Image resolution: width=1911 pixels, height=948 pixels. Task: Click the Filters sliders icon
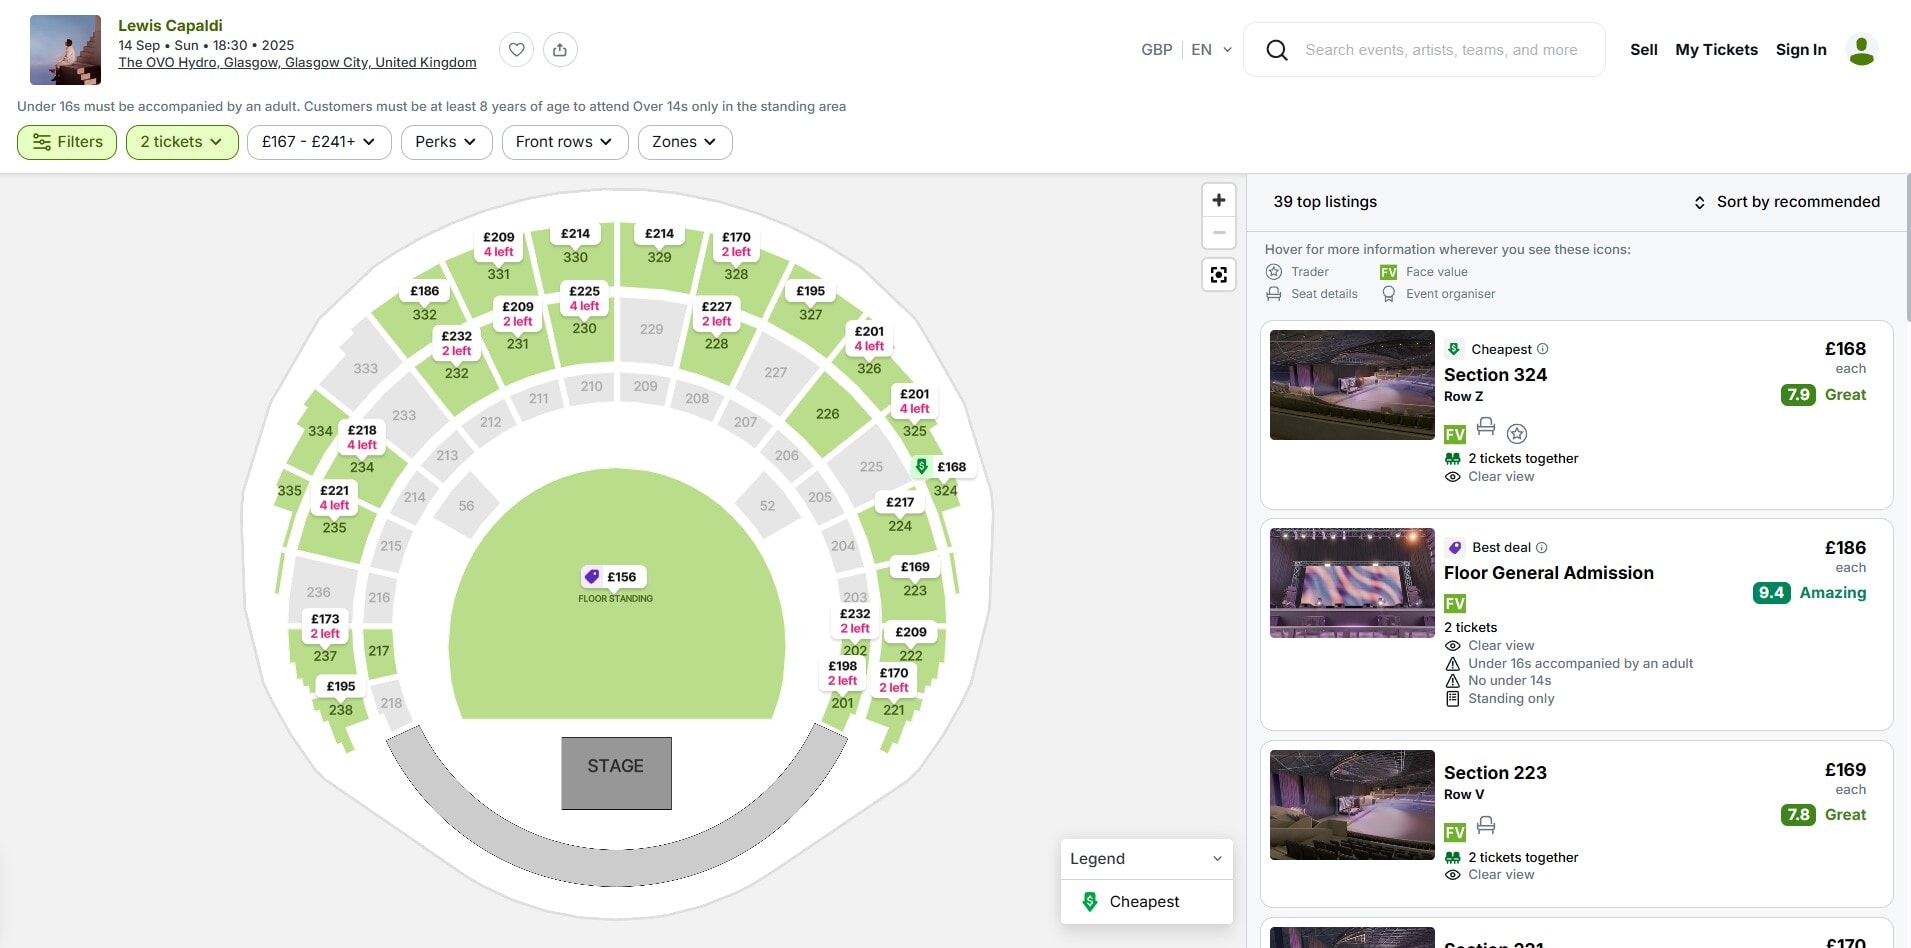41,142
